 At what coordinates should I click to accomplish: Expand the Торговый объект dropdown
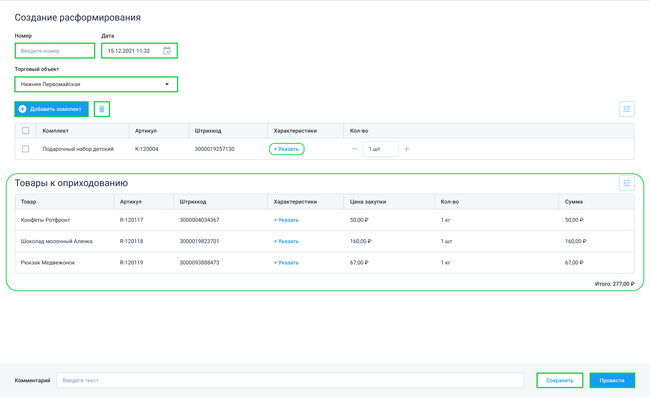(96, 84)
